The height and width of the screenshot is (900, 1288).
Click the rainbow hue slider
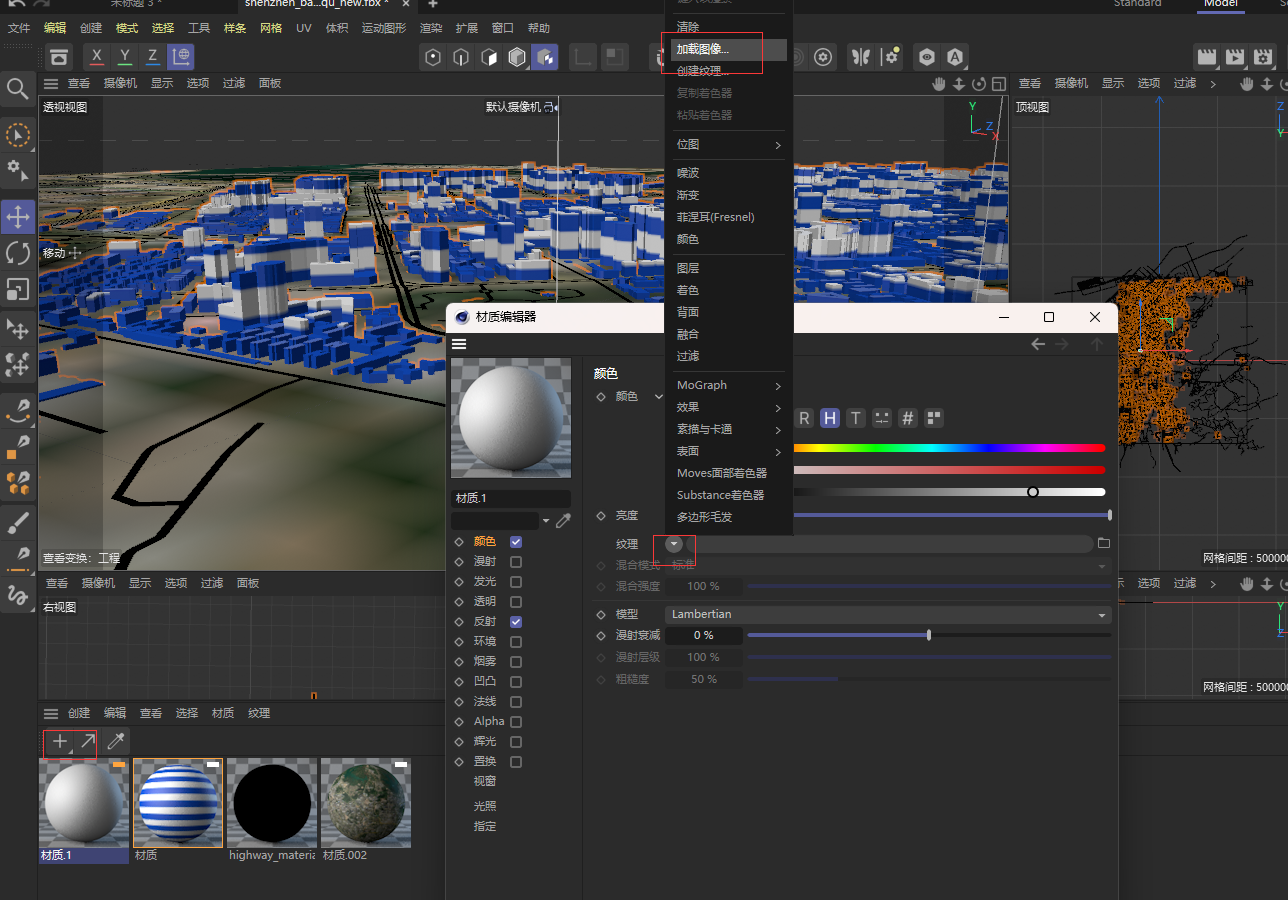(x=948, y=448)
